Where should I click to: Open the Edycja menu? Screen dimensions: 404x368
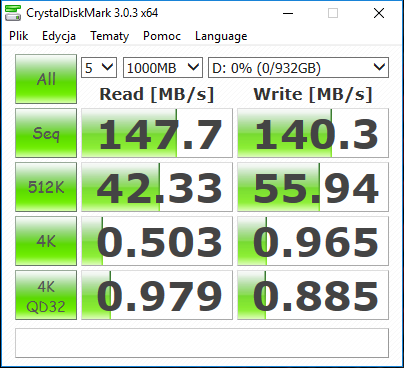tap(59, 36)
